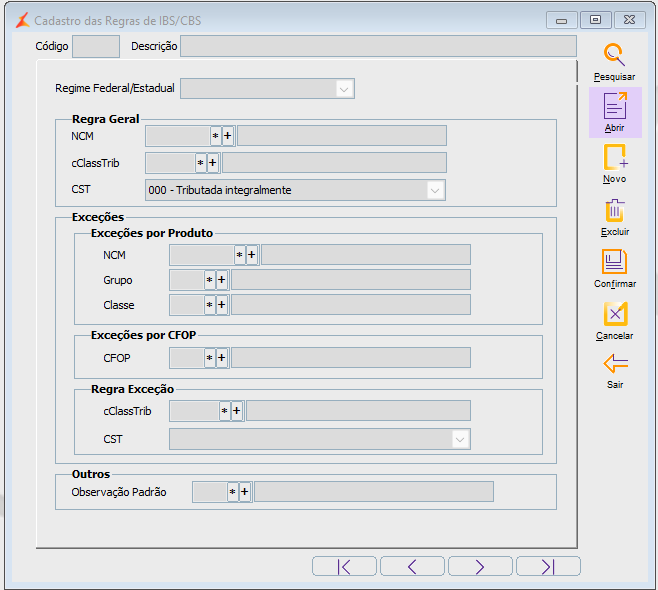Open the Regra Geral CST dropdown
The height and width of the screenshot is (590, 658).
coord(435,190)
